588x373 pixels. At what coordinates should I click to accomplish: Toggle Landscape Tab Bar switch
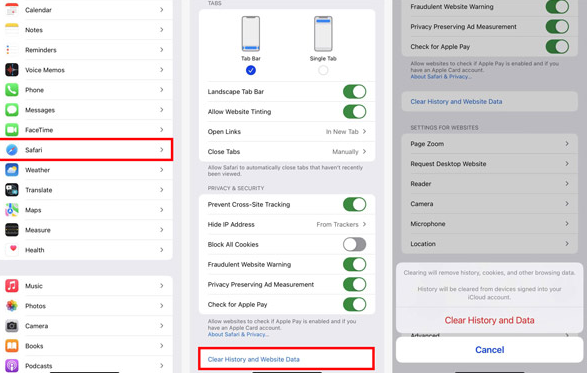[x=354, y=91]
